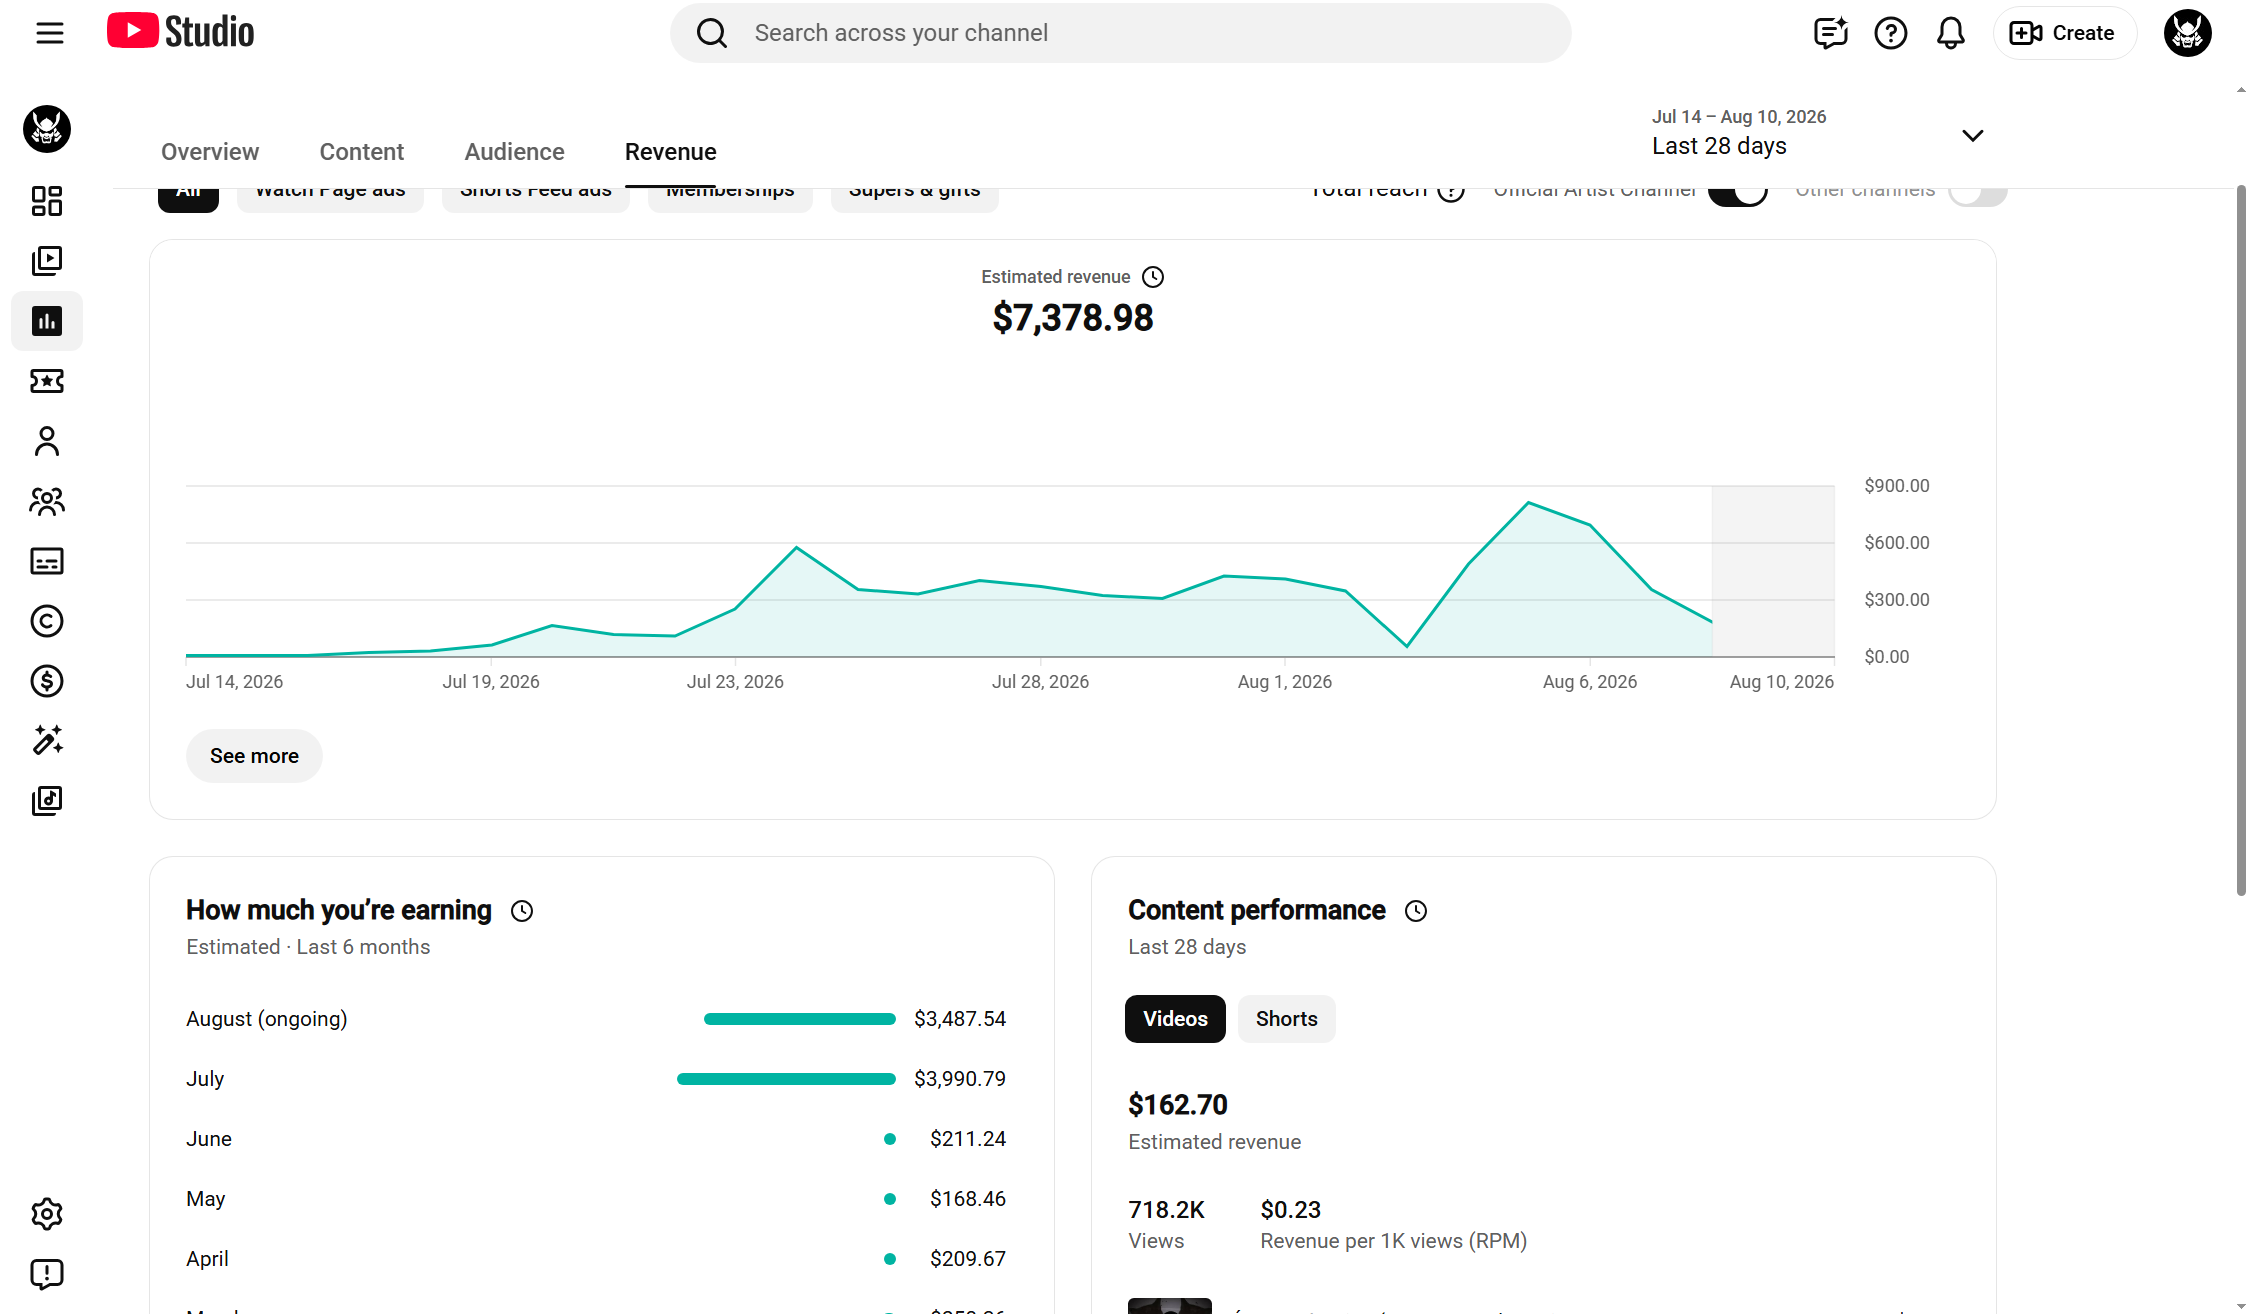This screenshot has width=2247, height=1314.
Task: Switch to the Overview tab
Action: coord(210,152)
